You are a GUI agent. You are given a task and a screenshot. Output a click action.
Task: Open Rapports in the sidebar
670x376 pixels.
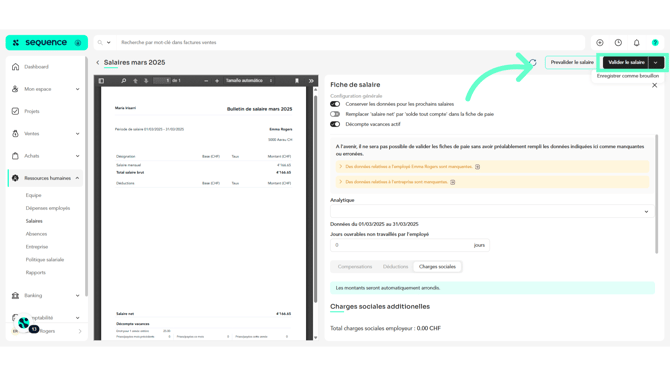pyautogui.click(x=35, y=272)
